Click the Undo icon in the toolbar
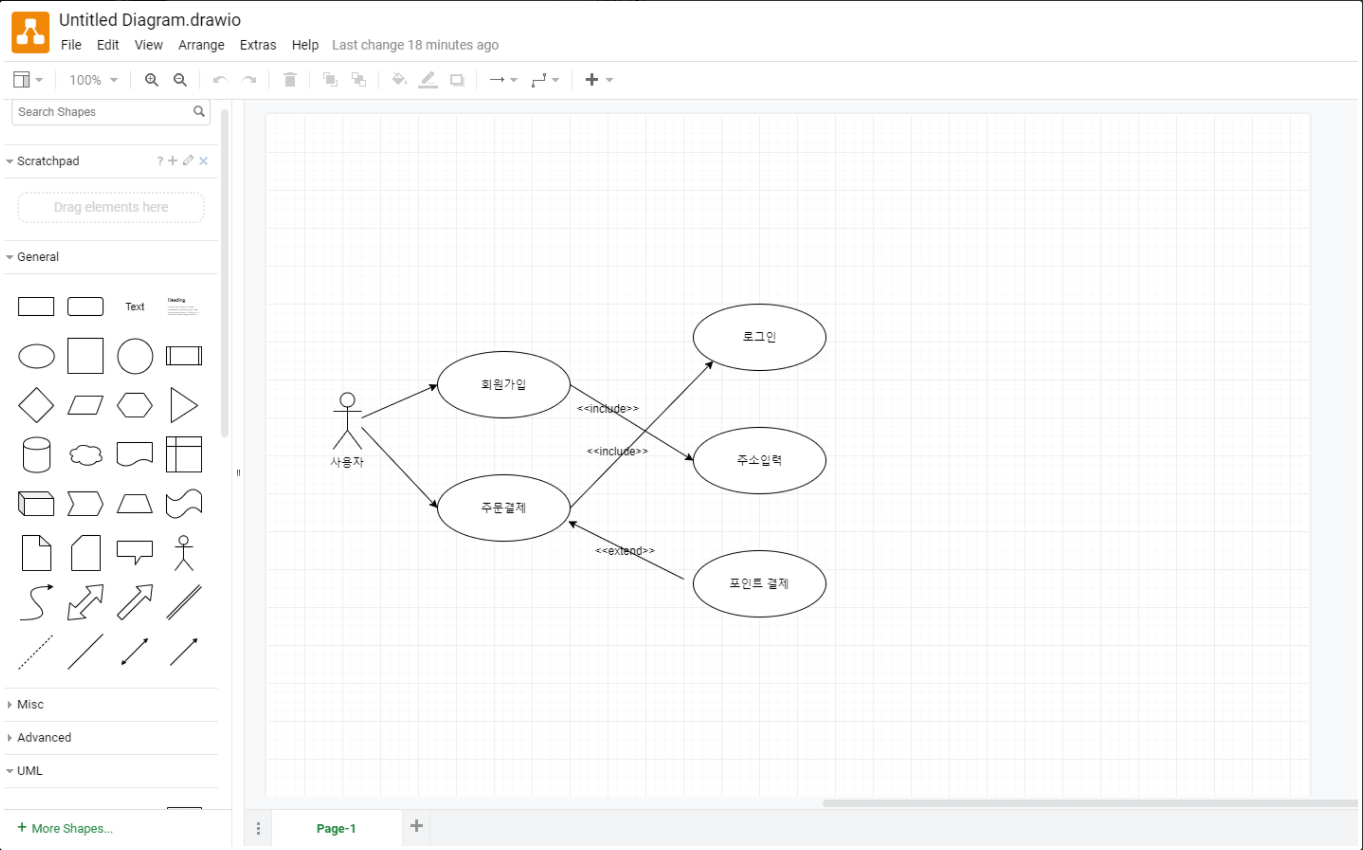This screenshot has width=1363, height=850. 219,79
